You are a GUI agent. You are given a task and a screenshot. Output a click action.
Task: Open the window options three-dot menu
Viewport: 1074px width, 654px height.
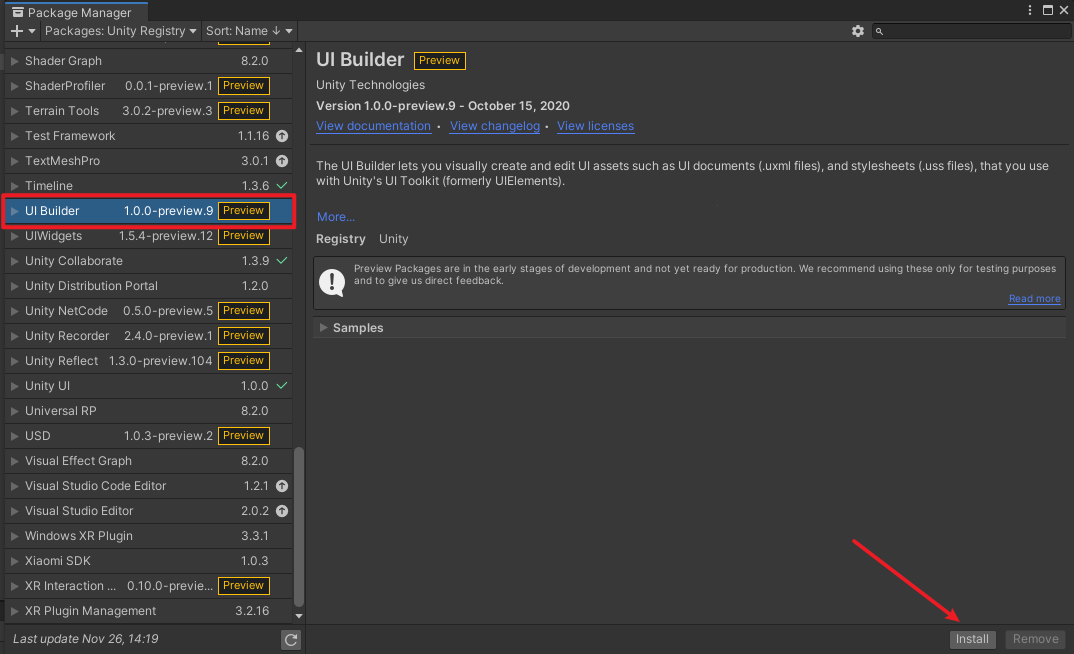click(x=1030, y=9)
